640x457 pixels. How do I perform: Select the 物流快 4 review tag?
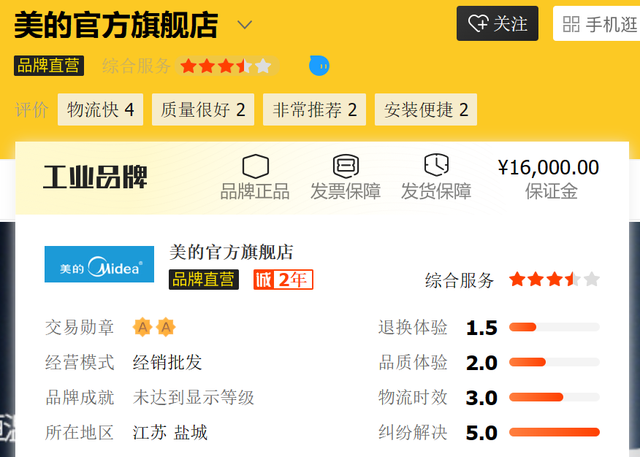100,109
